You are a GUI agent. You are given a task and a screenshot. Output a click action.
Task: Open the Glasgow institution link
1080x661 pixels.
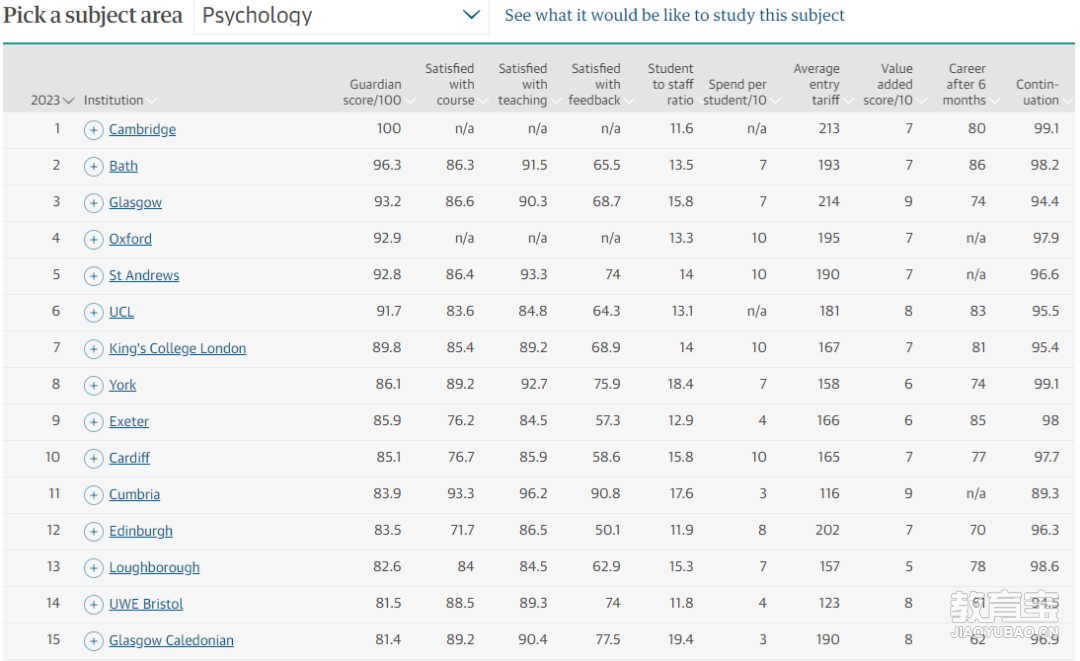click(135, 202)
